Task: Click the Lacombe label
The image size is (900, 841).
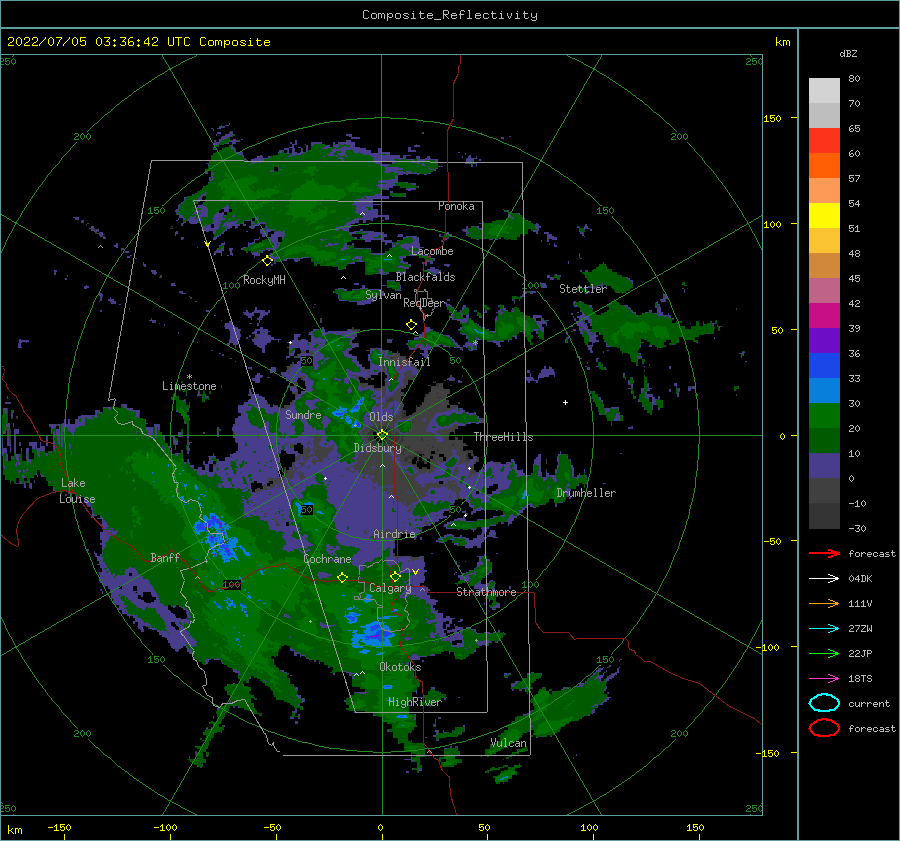Action: coord(432,251)
